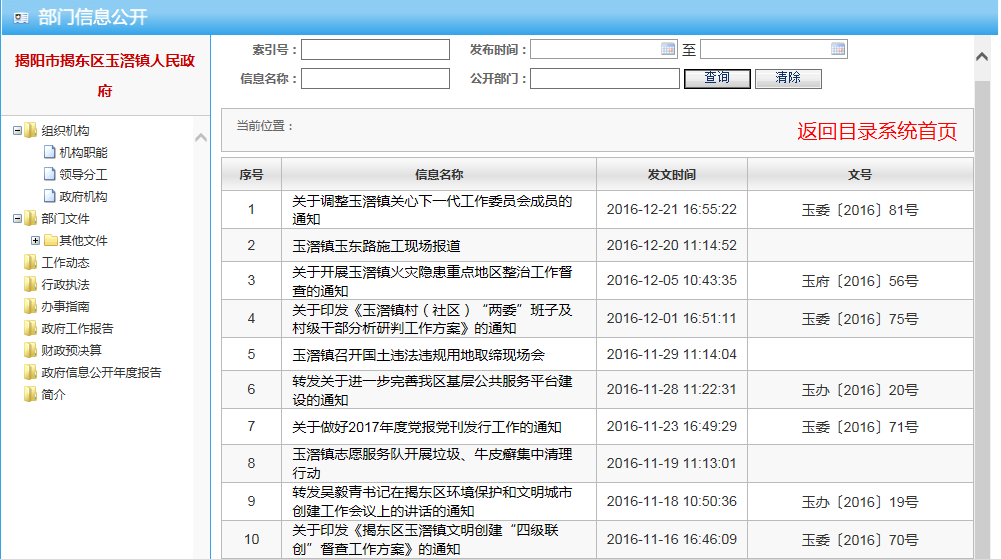Open 揭东区玉滘镇文明创建“四级联创” notice

(425, 540)
